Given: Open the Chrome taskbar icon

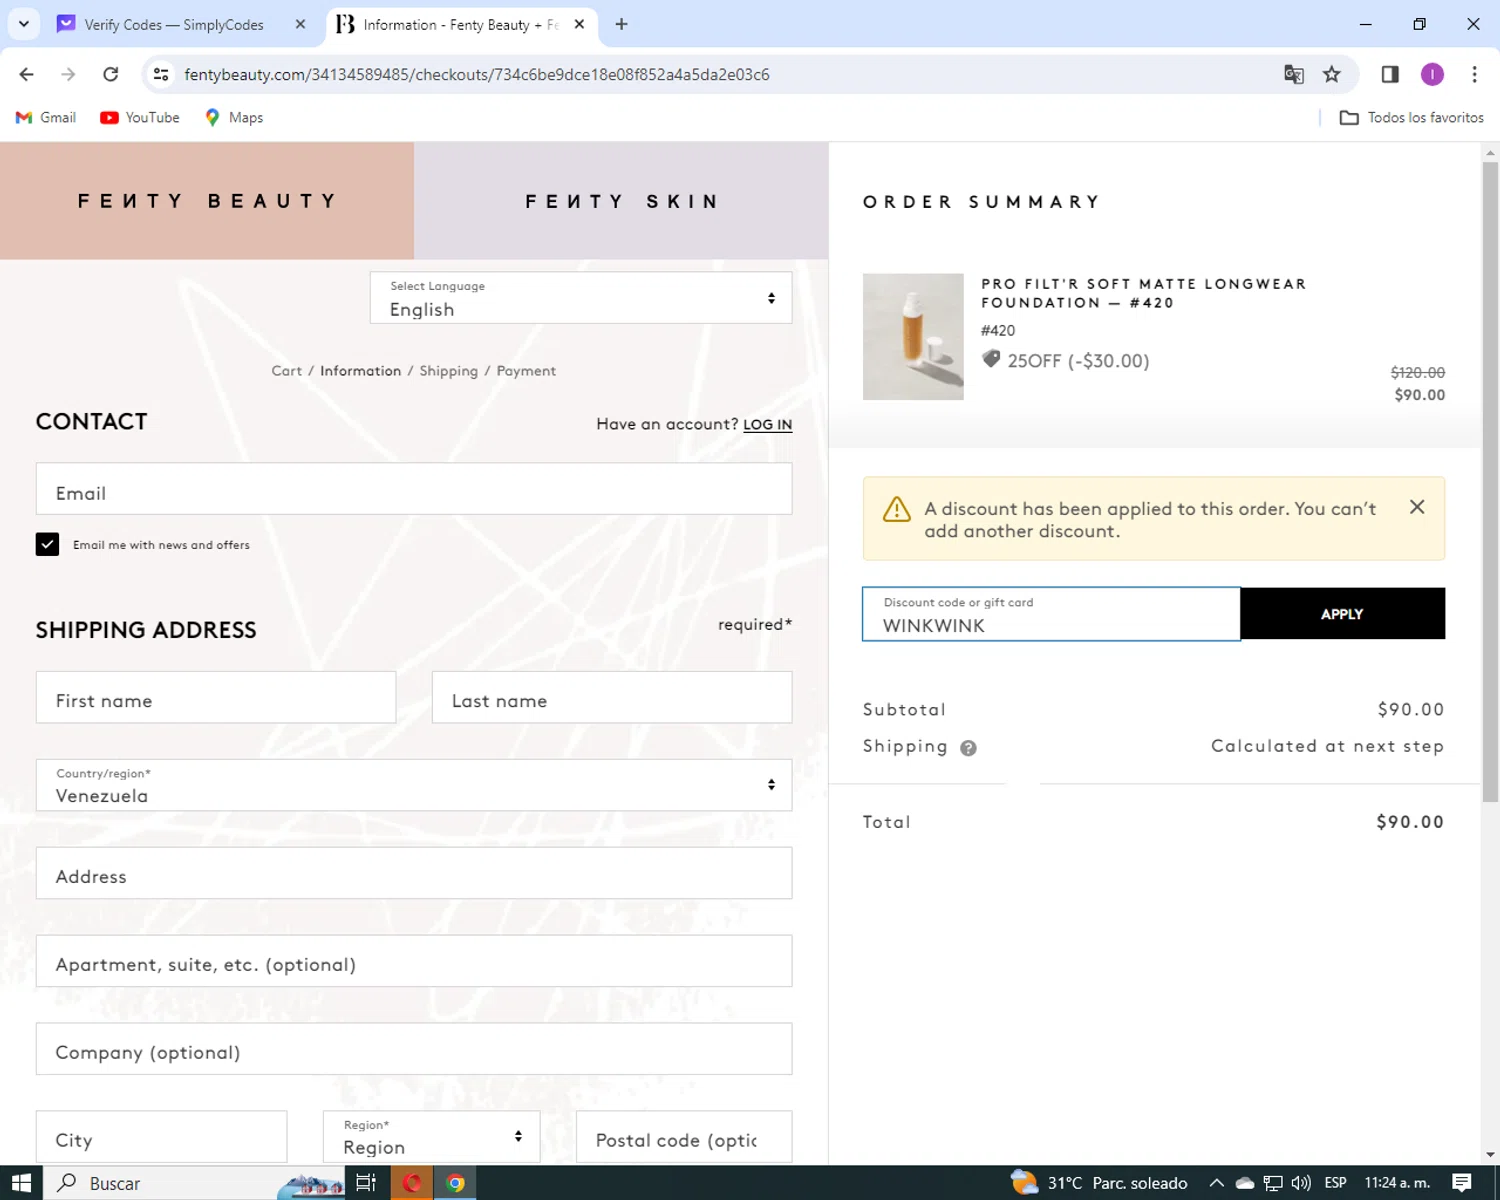Looking at the screenshot, I should click(x=455, y=1183).
